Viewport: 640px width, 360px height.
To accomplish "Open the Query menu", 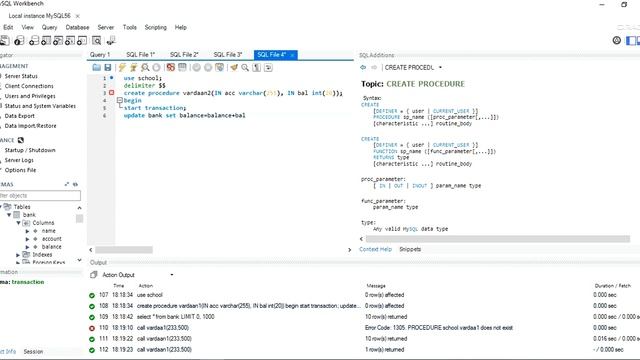I will click(x=49, y=27).
